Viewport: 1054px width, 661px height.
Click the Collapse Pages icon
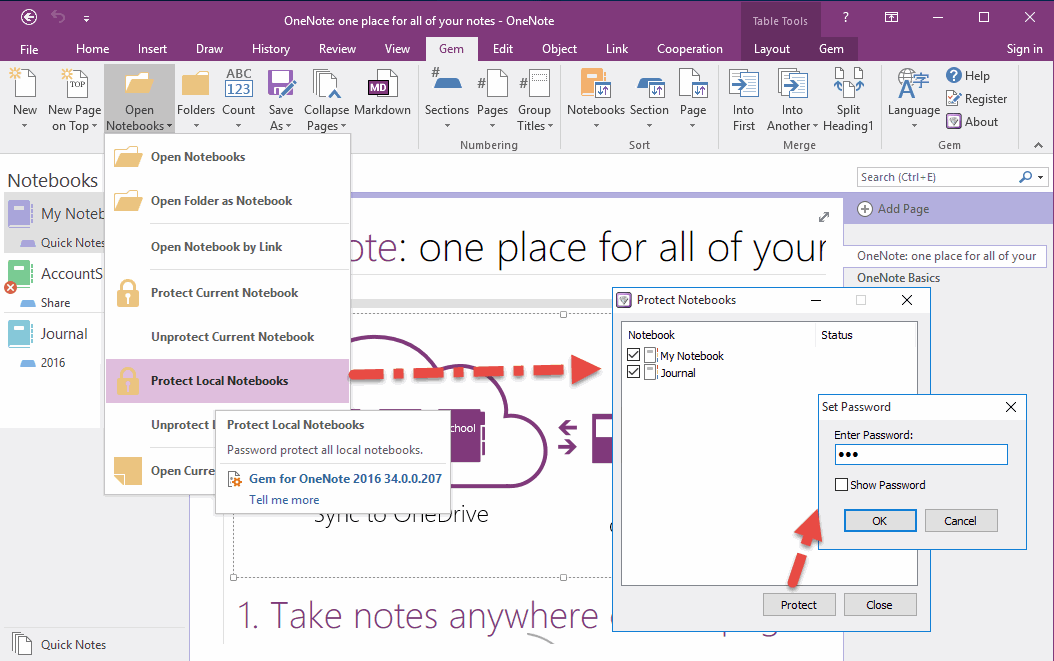pyautogui.click(x=326, y=83)
